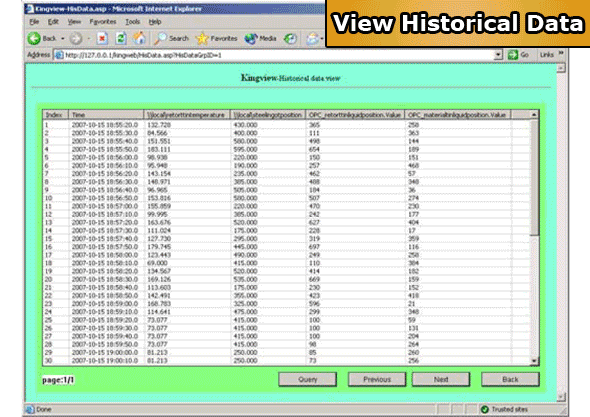Viewport: 590px width, 417px height.
Task: Click the Mail icon in toolbar
Action: pyautogui.click(x=312, y=38)
